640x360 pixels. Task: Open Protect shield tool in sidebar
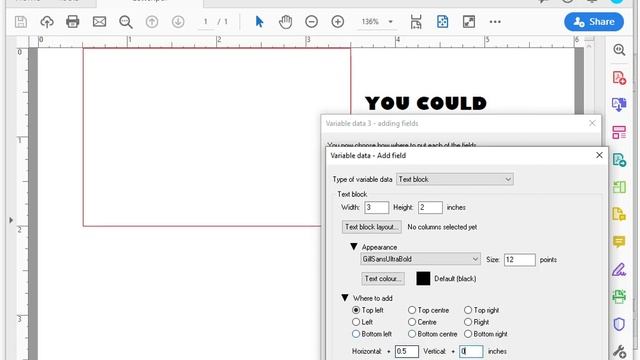[619, 324]
